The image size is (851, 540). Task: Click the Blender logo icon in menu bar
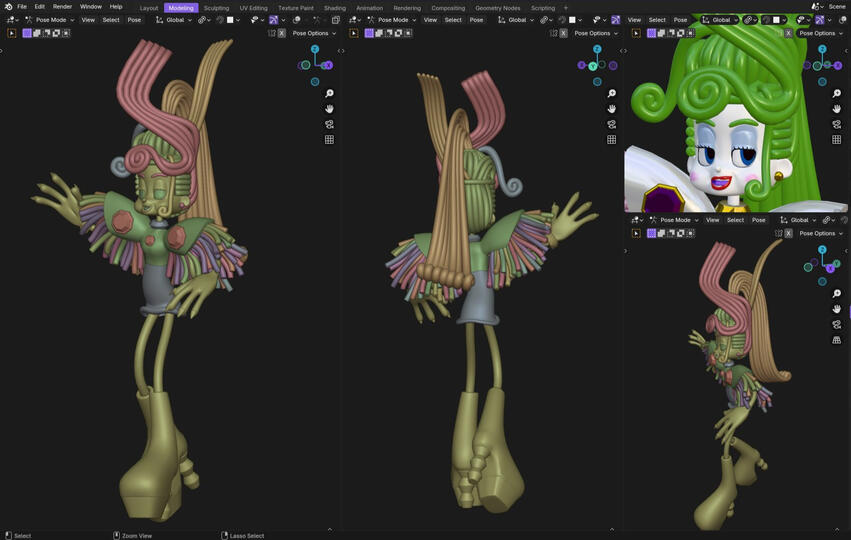tap(8, 7)
